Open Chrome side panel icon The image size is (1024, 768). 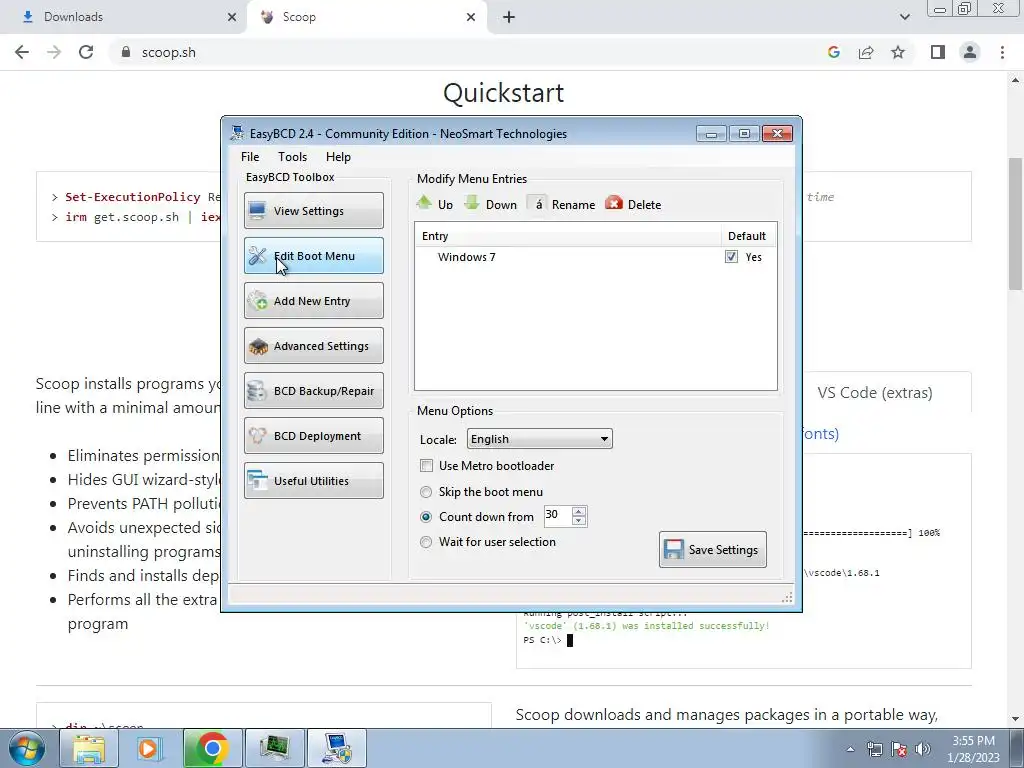938,52
